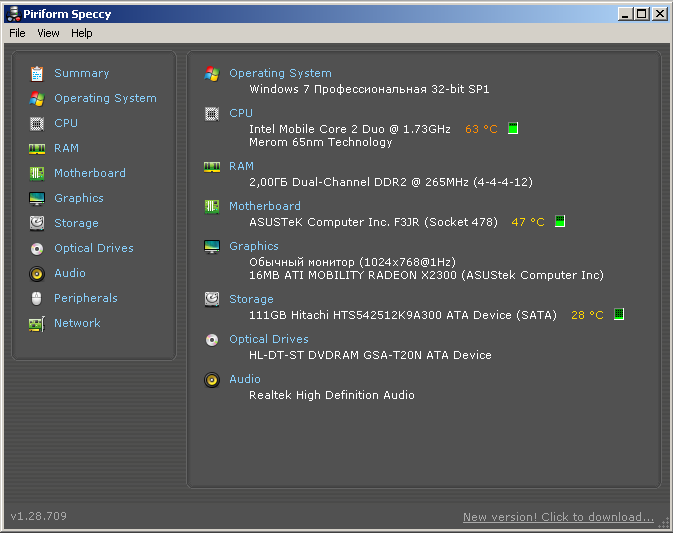This screenshot has width=673, height=533.
Task: Click RAM heading link in summary
Action: 241,167
